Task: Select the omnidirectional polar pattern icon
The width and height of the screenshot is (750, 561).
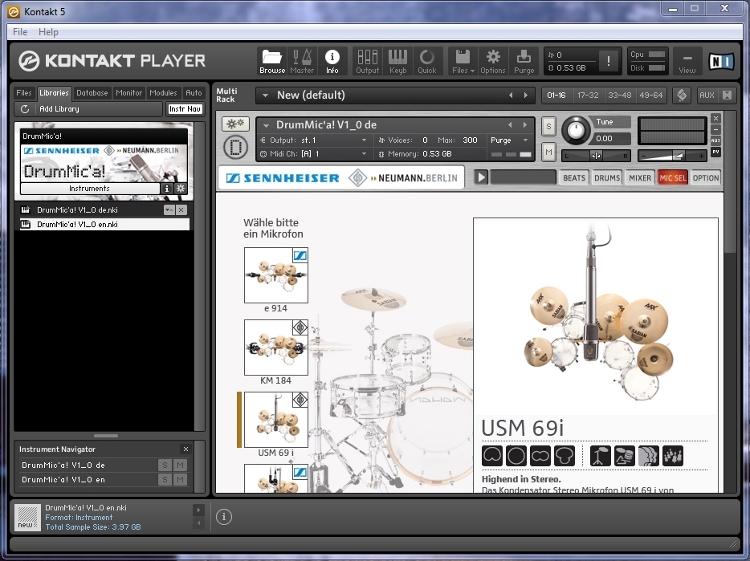Action: pos(516,456)
